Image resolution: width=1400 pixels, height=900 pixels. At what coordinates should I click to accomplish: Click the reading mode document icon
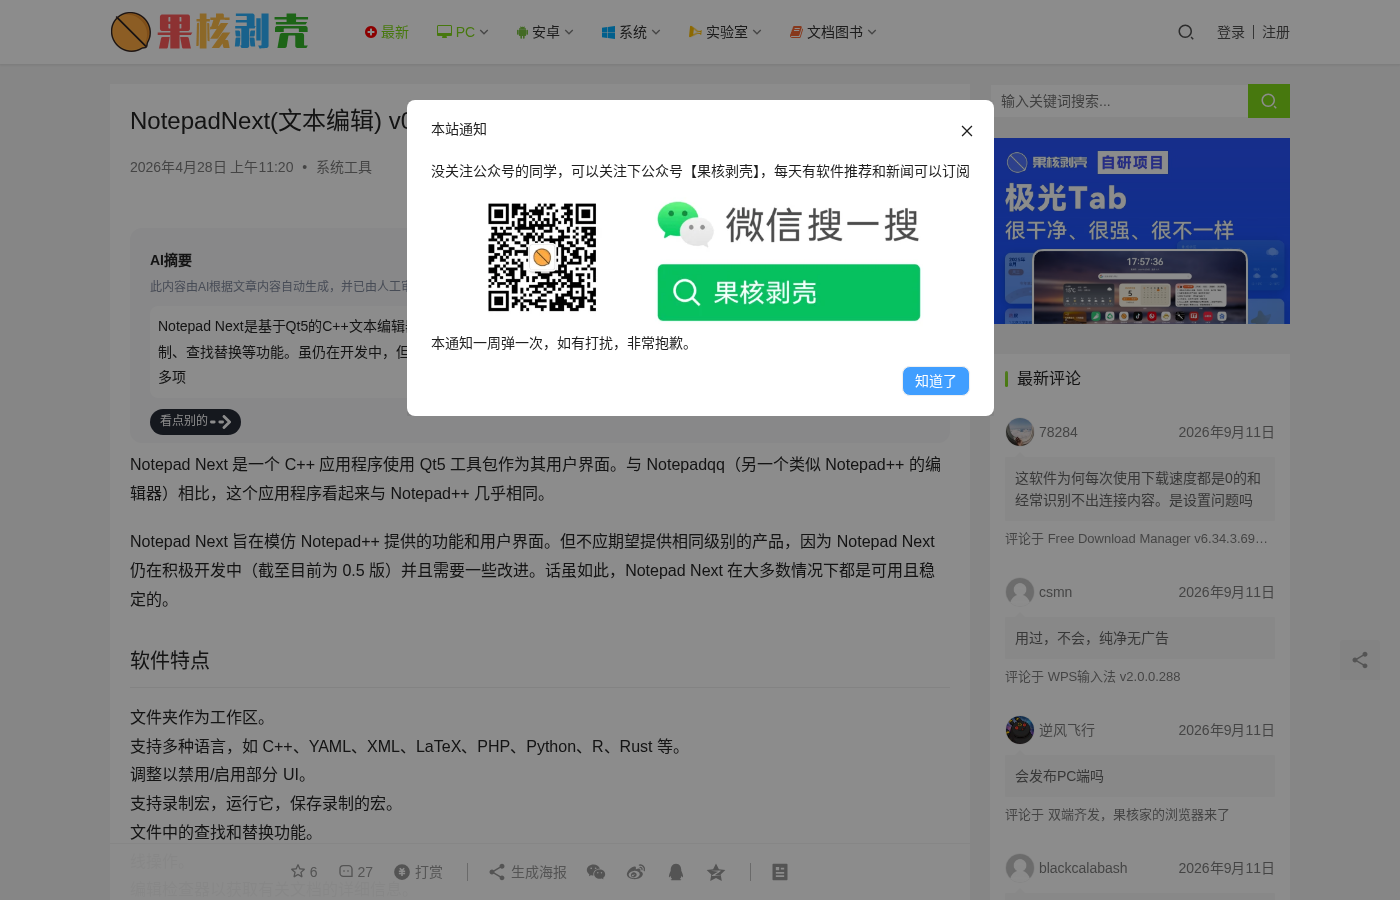click(780, 872)
